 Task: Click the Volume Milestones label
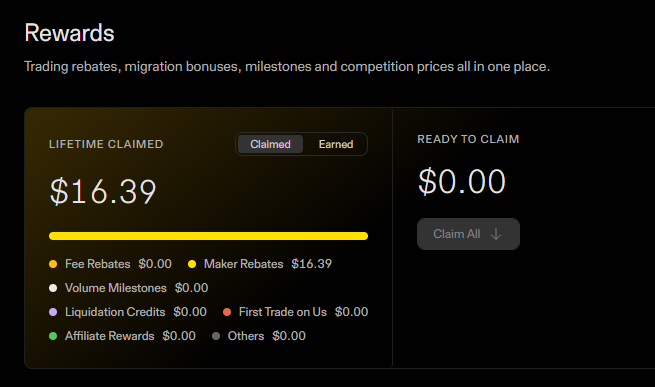(116, 288)
